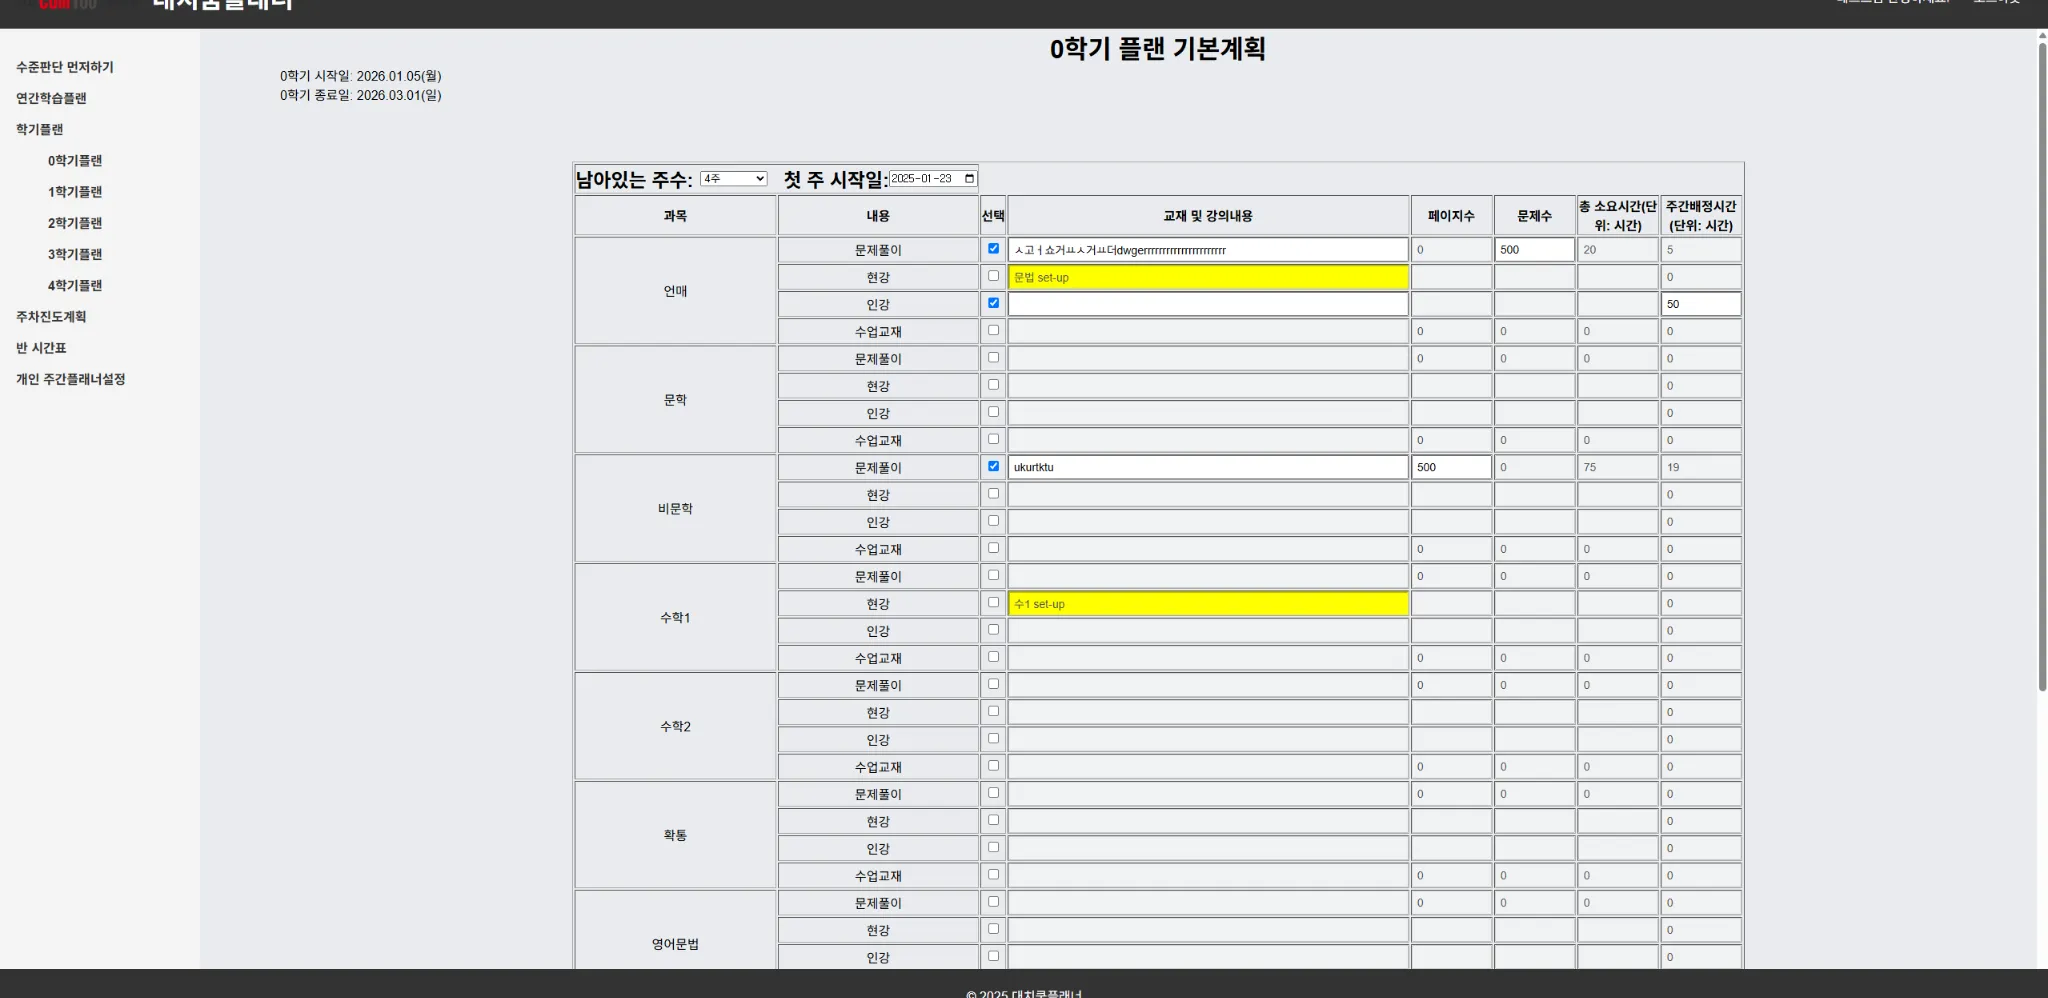
Task: Check the 수학1 현강 checkbox
Action: pos(993,602)
